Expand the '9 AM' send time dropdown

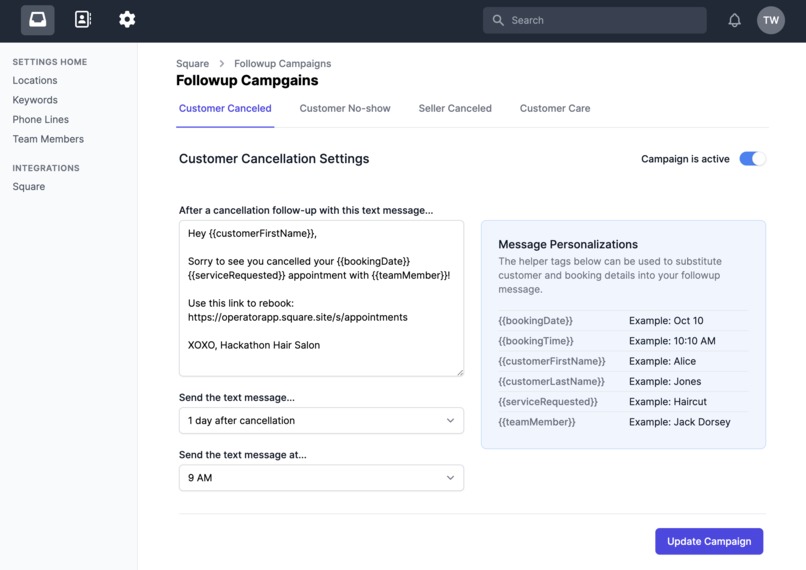coord(321,477)
